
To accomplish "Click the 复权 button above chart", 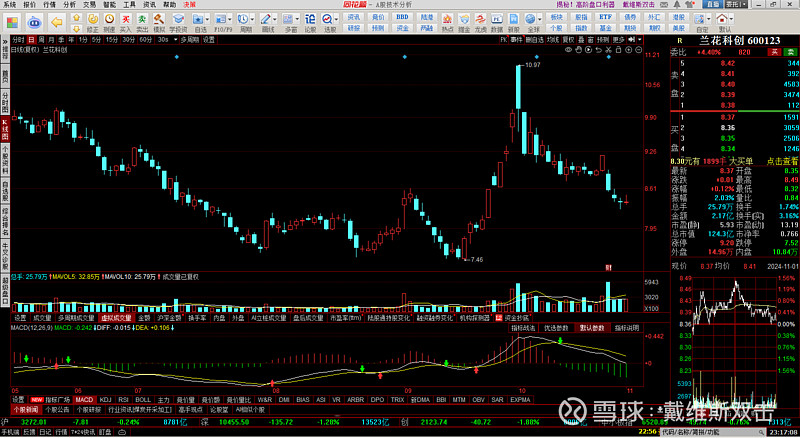I will [568, 40].
